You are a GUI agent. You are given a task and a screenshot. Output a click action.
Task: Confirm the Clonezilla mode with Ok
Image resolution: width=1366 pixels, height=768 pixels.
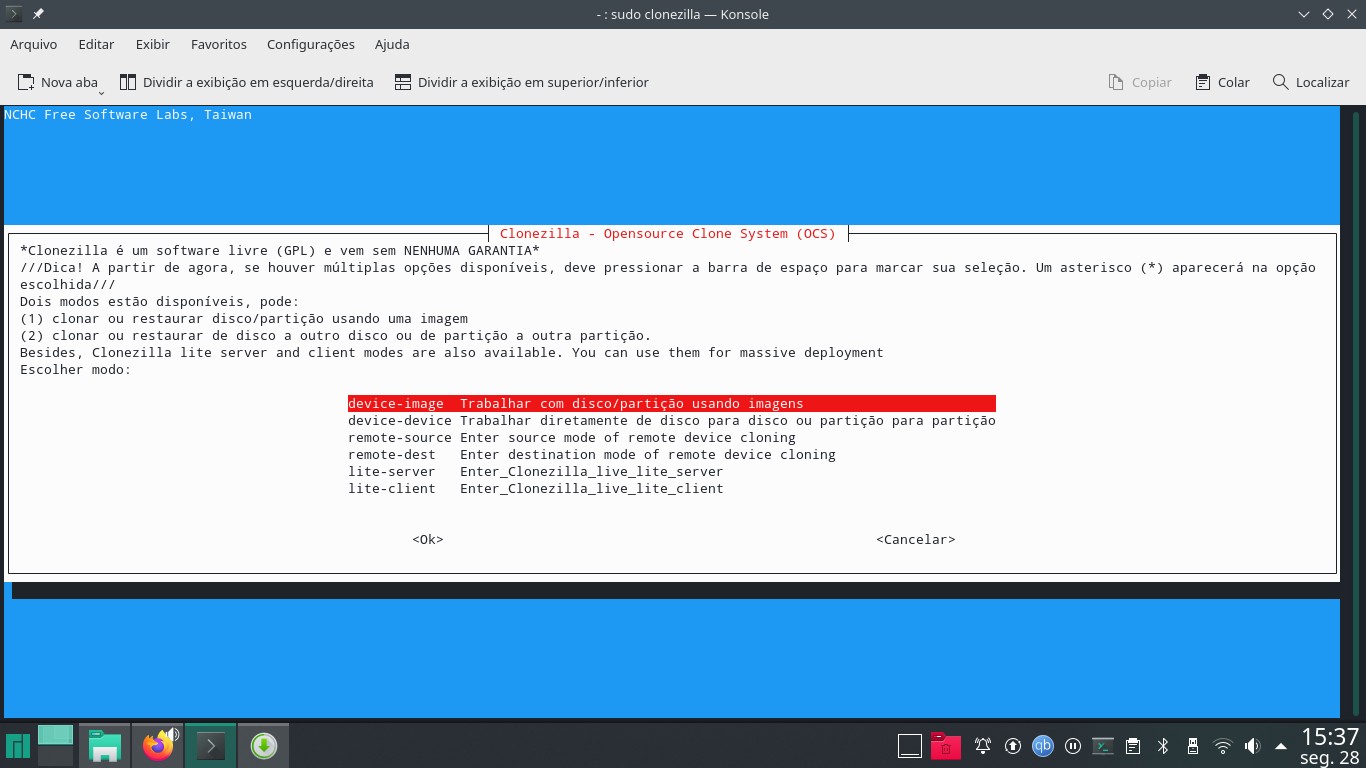428,539
